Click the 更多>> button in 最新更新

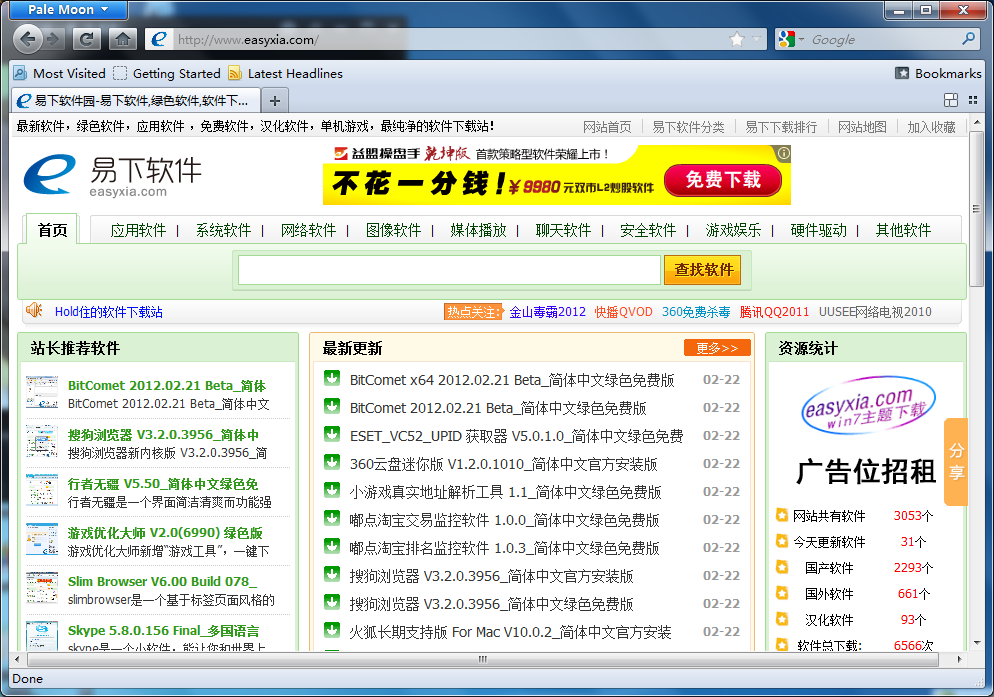(x=716, y=348)
